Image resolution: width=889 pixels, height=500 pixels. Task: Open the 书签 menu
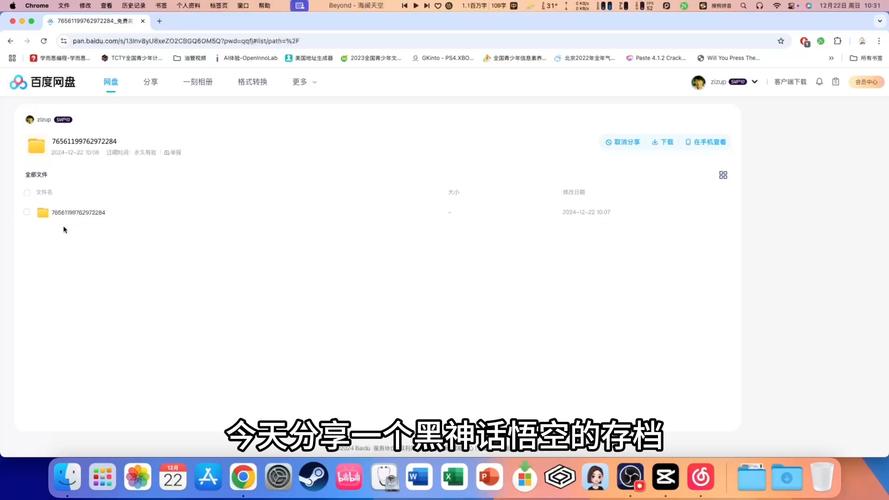coord(161,6)
